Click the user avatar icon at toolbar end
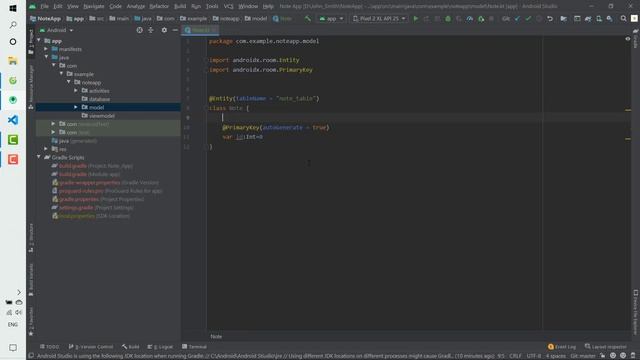640x360 pixels. 634,19
